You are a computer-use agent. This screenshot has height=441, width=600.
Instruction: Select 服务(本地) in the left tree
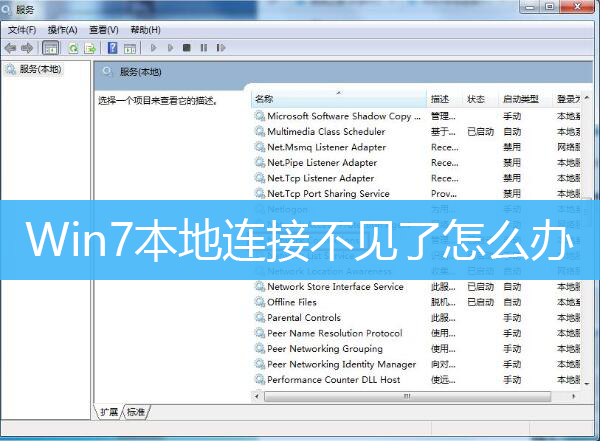pyautogui.click(x=33, y=69)
